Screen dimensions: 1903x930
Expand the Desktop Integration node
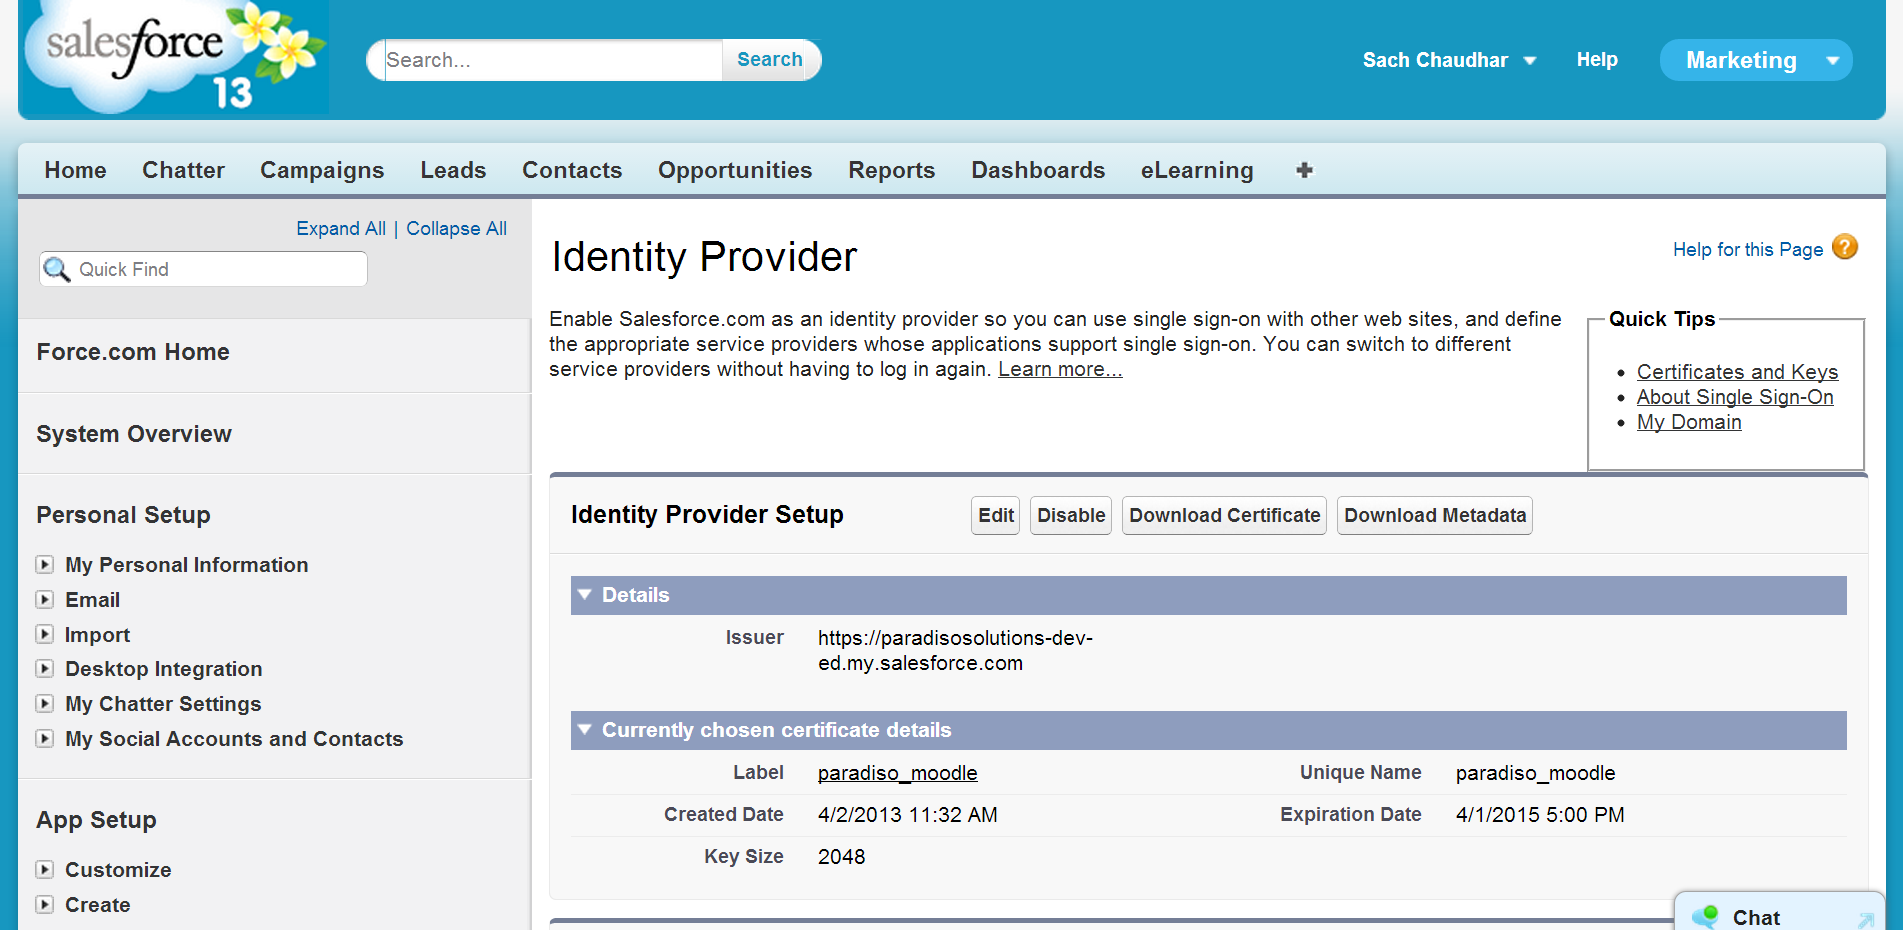pyautogui.click(x=45, y=669)
